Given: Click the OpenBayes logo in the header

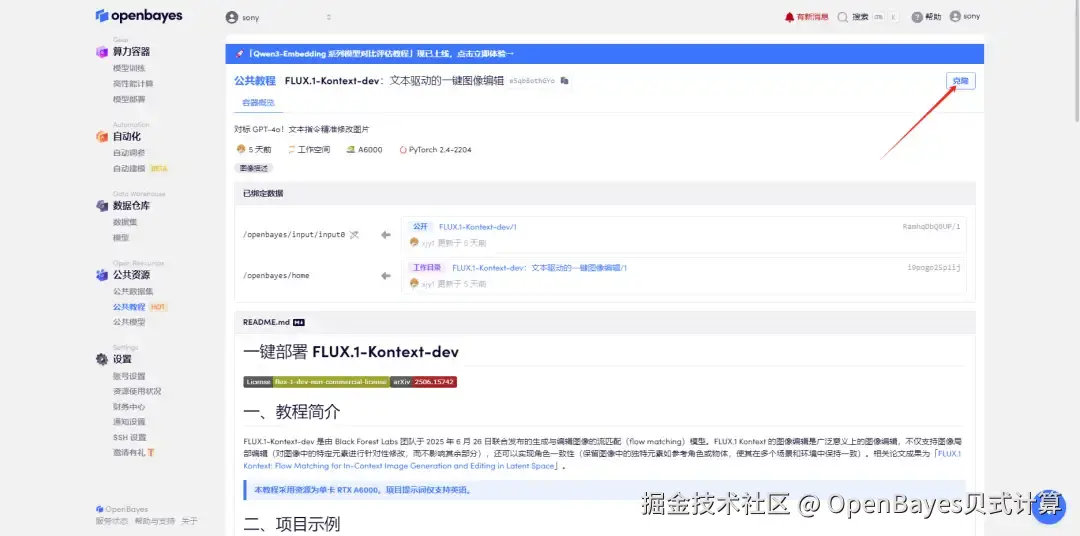Looking at the screenshot, I should (139, 16).
